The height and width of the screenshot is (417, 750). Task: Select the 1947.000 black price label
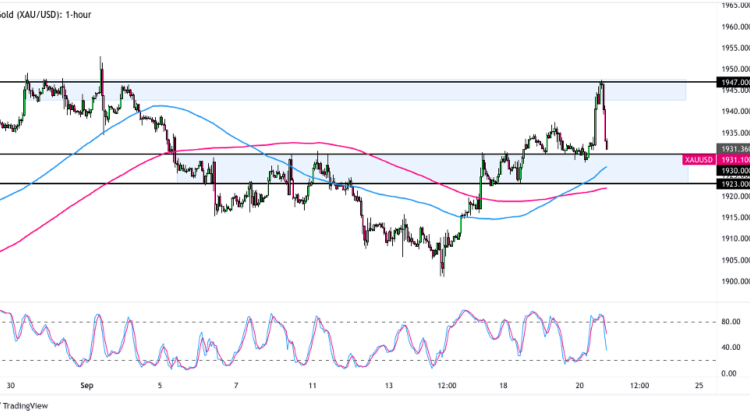pyautogui.click(x=733, y=83)
